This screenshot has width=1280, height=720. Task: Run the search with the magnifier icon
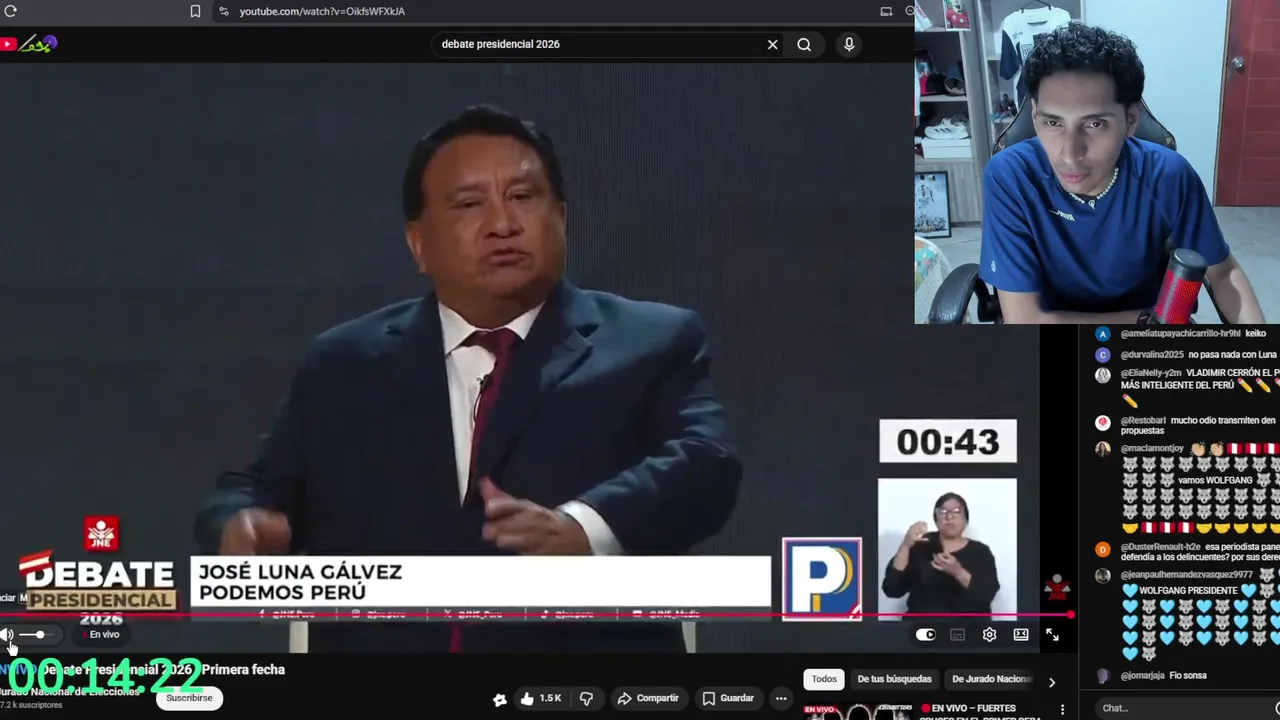804,44
